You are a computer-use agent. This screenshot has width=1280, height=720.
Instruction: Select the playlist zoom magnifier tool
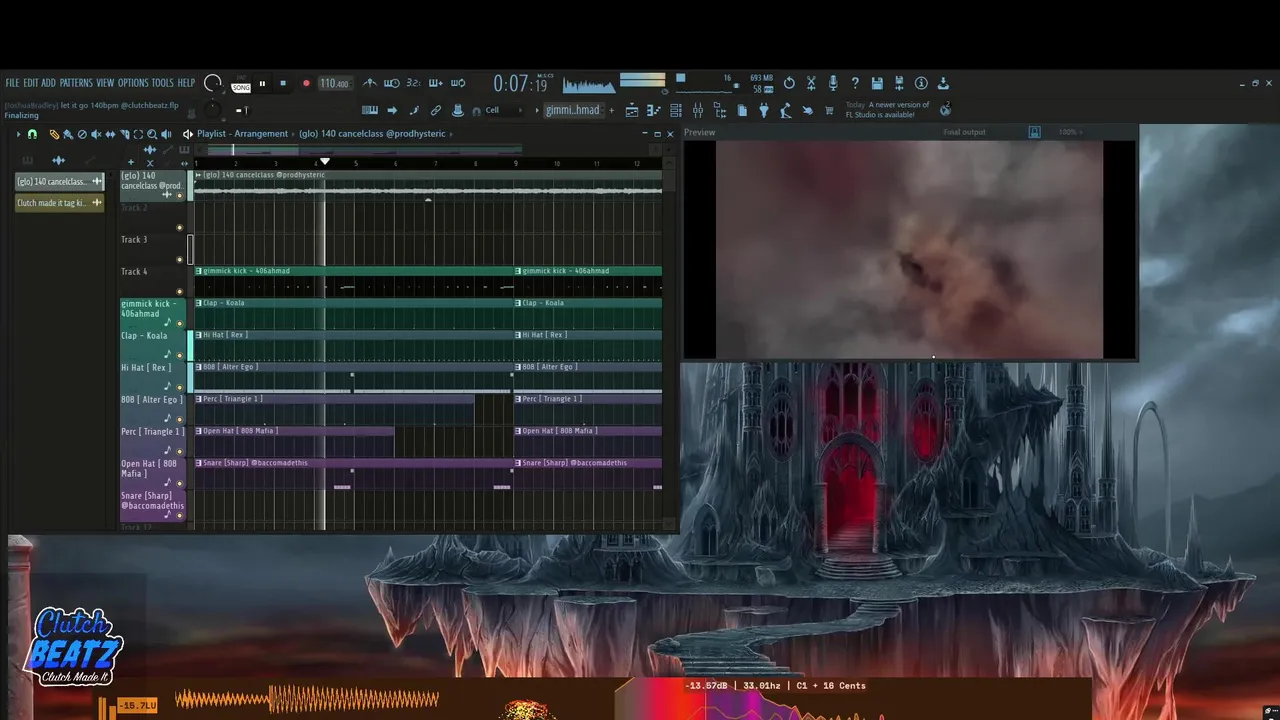(x=152, y=134)
